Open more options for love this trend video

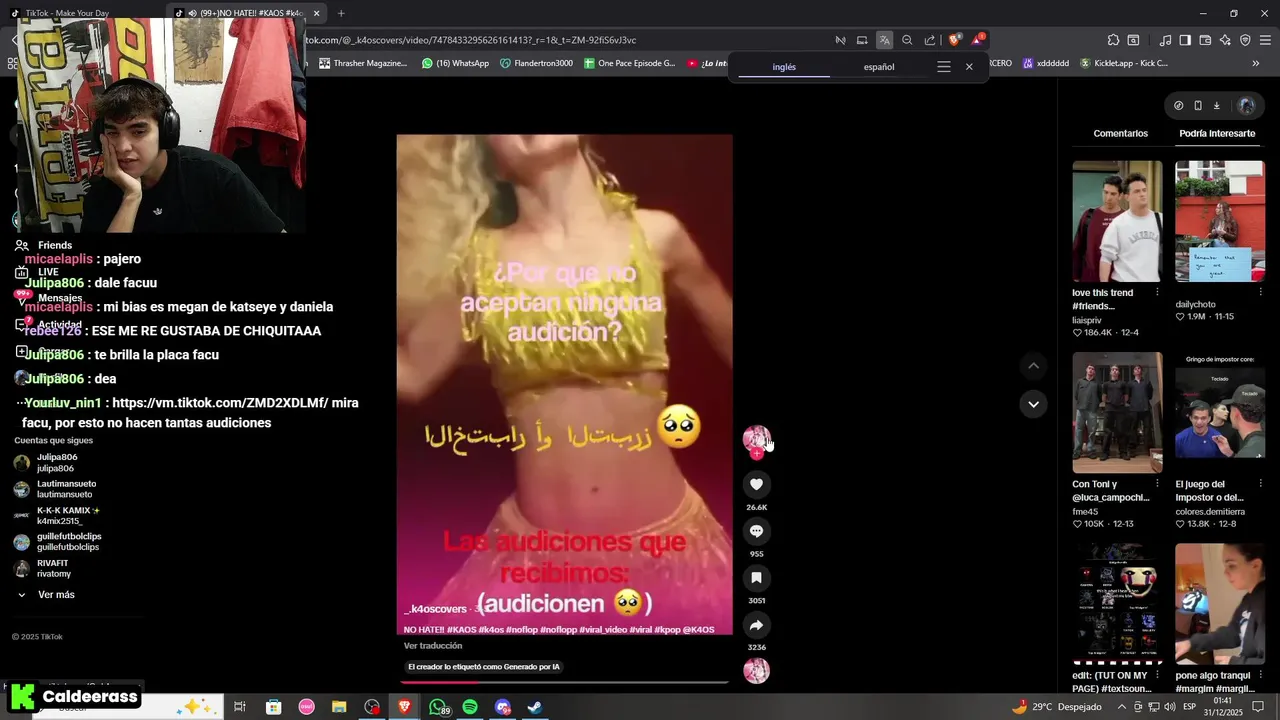tap(1157, 292)
